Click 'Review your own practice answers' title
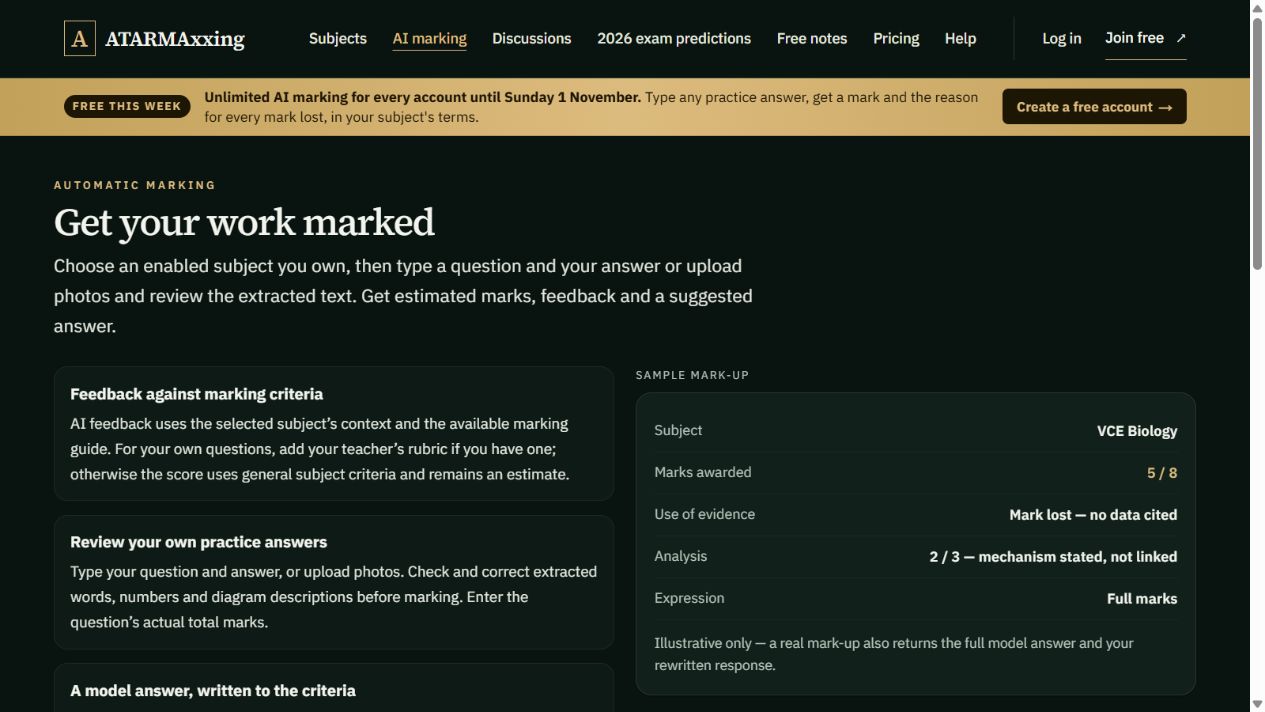Viewport: 1265px width, 712px height. point(199,542)
